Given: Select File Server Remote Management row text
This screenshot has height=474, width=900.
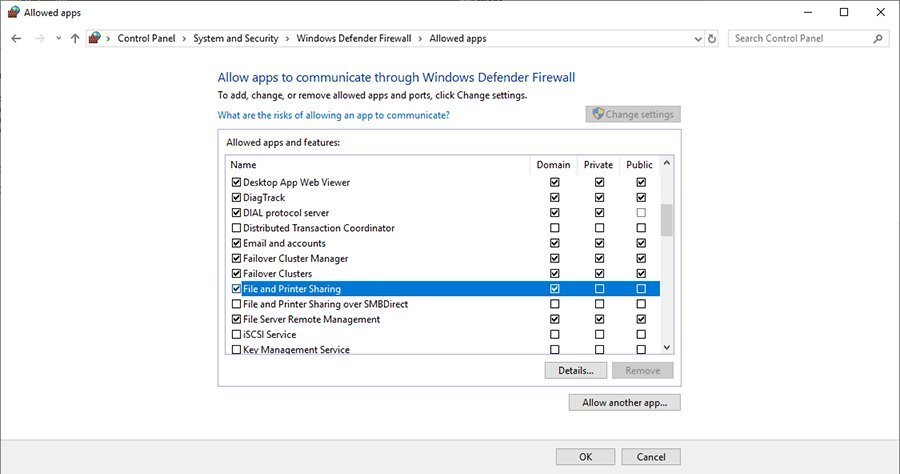Looking at the screenshot, I should coord(311,319).
